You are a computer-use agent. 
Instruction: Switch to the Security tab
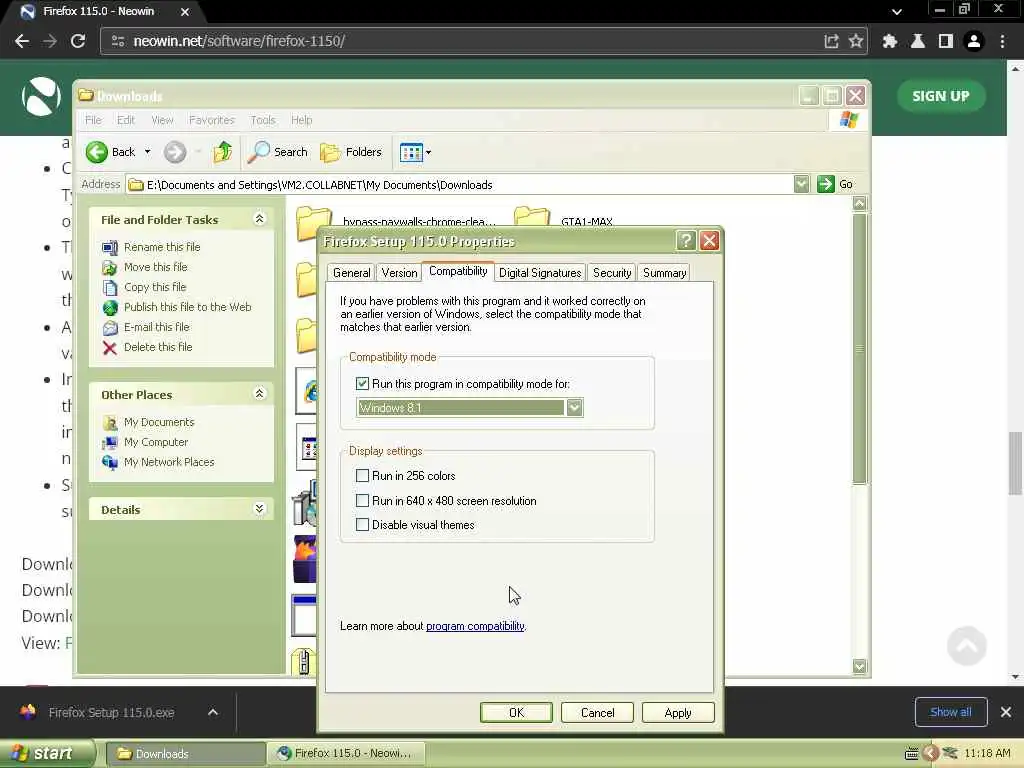612,273
